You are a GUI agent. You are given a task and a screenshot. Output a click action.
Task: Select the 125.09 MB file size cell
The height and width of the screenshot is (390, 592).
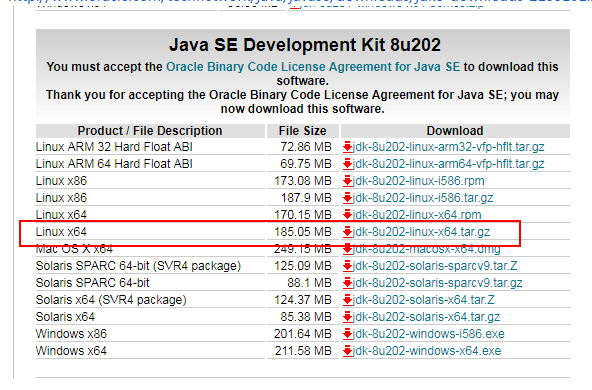click(x=303, y=266)
